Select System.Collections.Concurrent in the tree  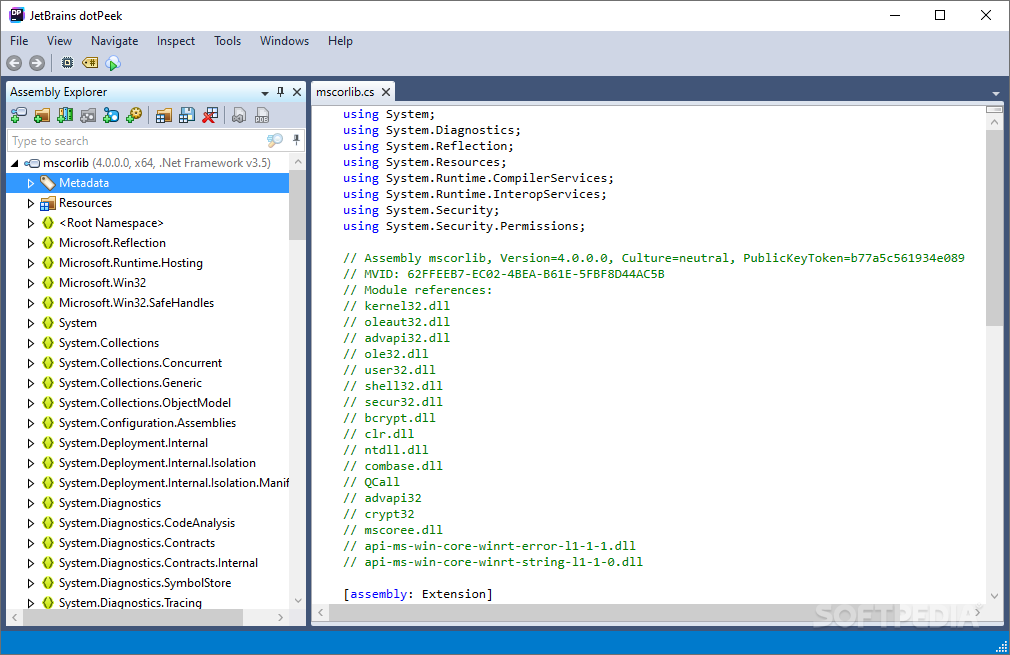coord(140,363)
